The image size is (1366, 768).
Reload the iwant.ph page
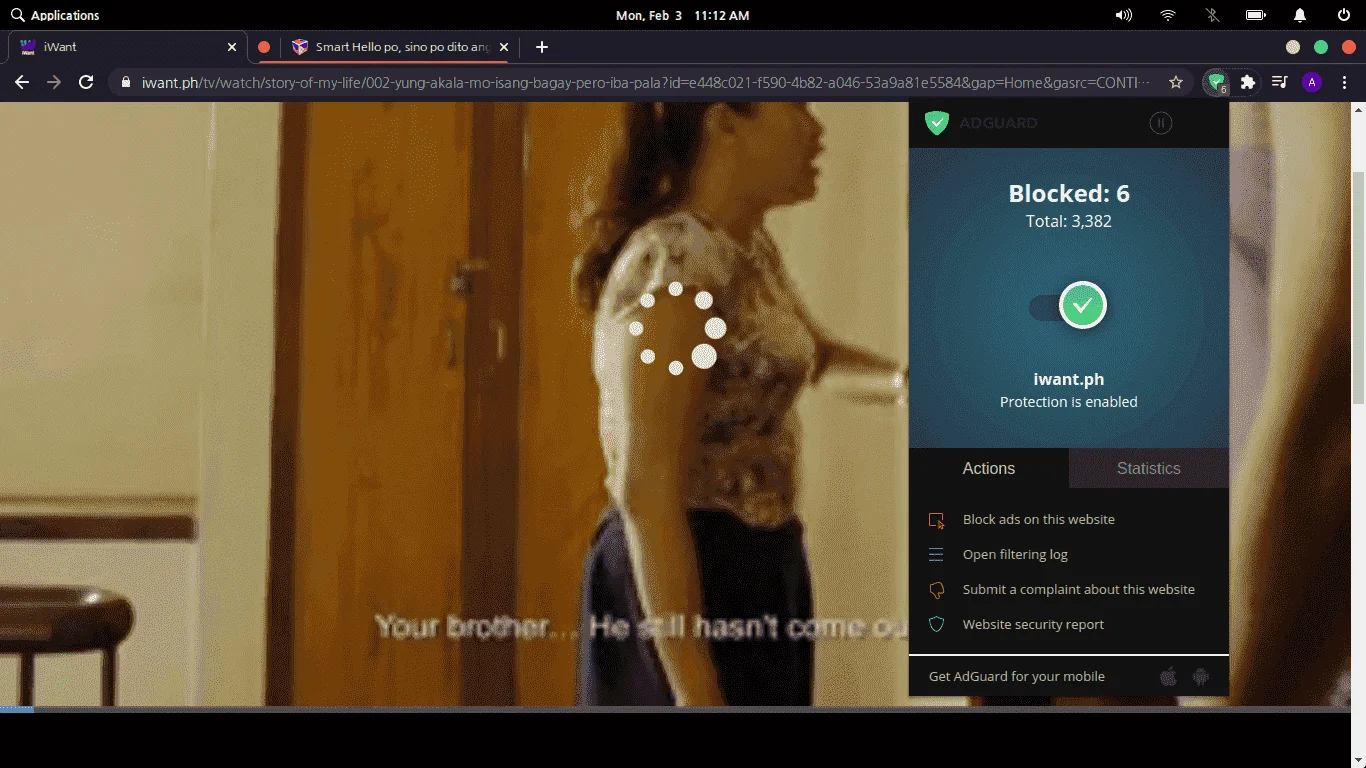point(86,82)
